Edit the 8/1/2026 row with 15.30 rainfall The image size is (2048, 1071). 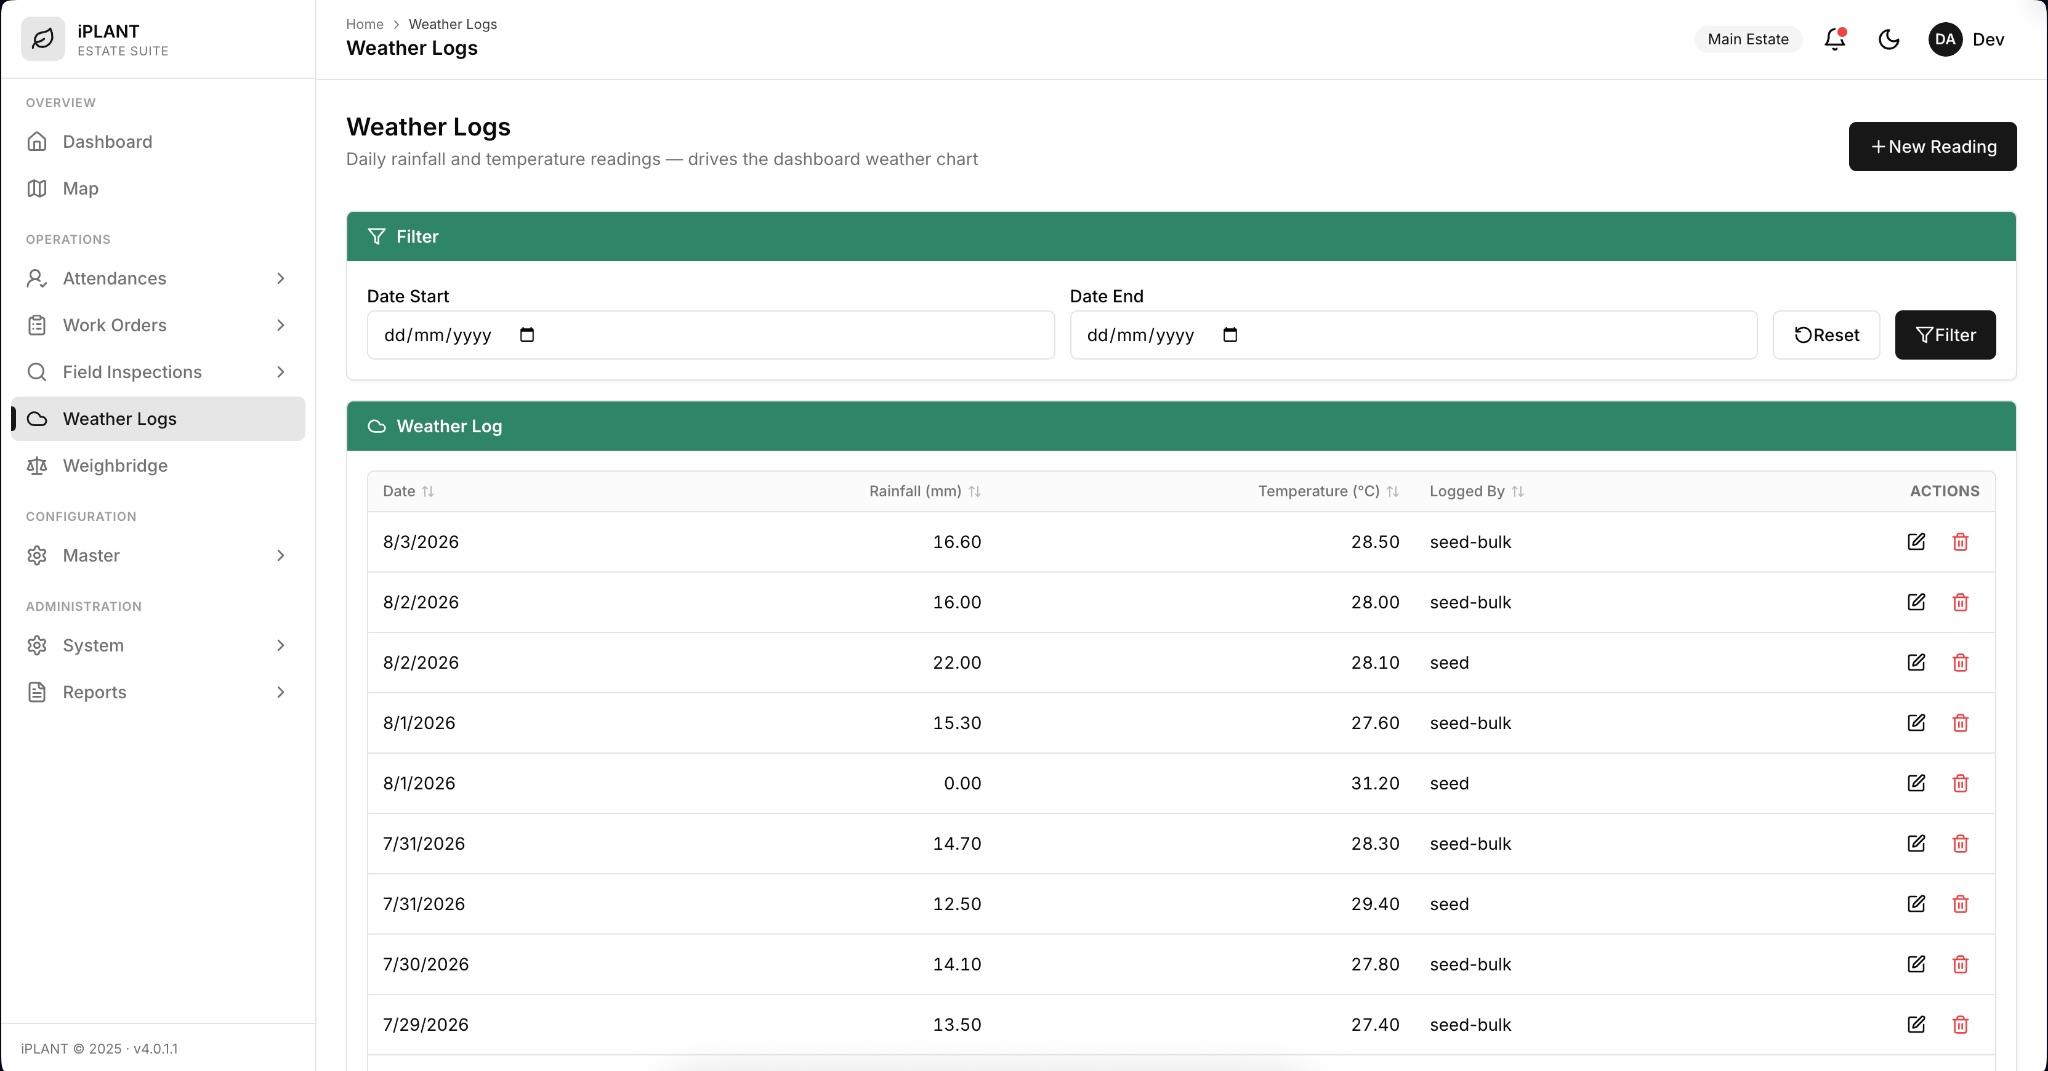1916,723
